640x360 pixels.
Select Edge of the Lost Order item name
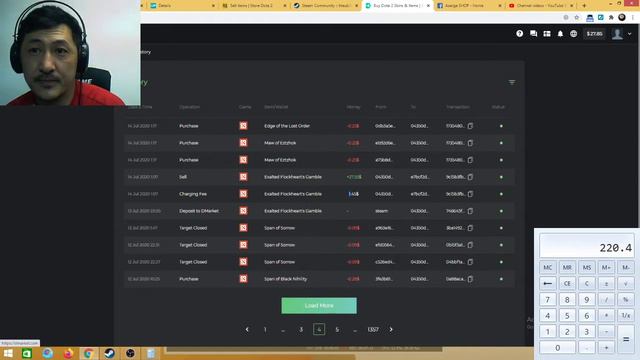click(287, 126)
